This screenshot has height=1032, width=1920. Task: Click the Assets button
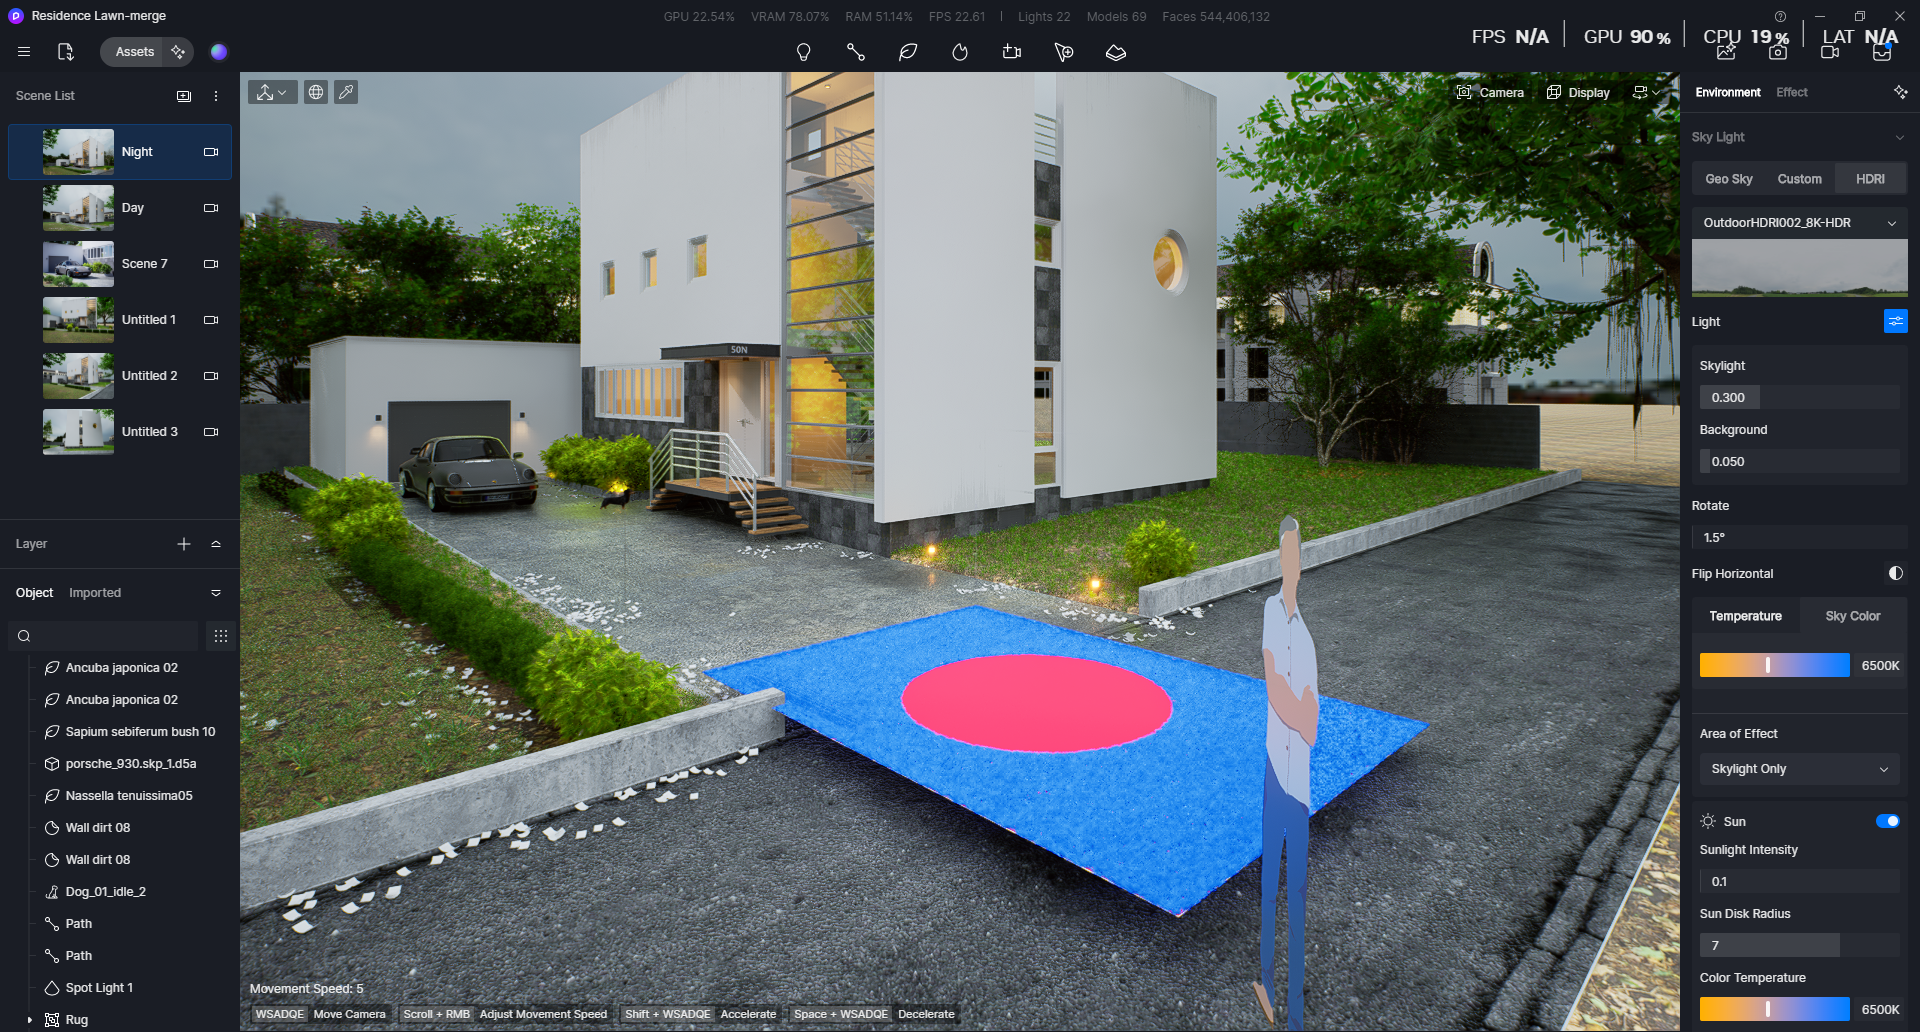pyautogui.click(x=135, y=52)
